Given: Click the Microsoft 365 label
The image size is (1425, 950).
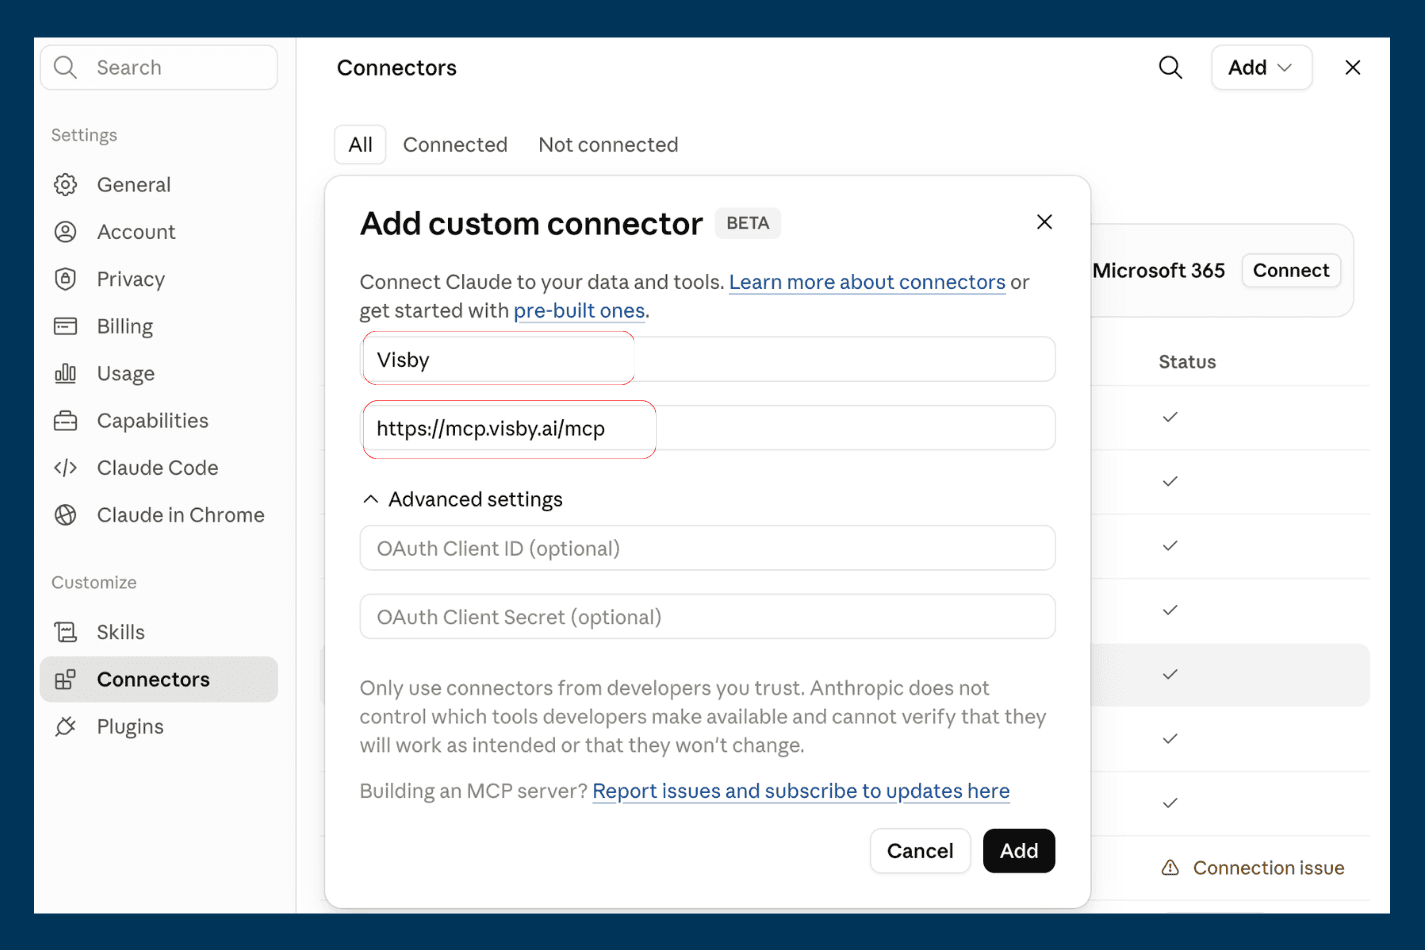Looking at the screenshot, I should click(1159, 271).
